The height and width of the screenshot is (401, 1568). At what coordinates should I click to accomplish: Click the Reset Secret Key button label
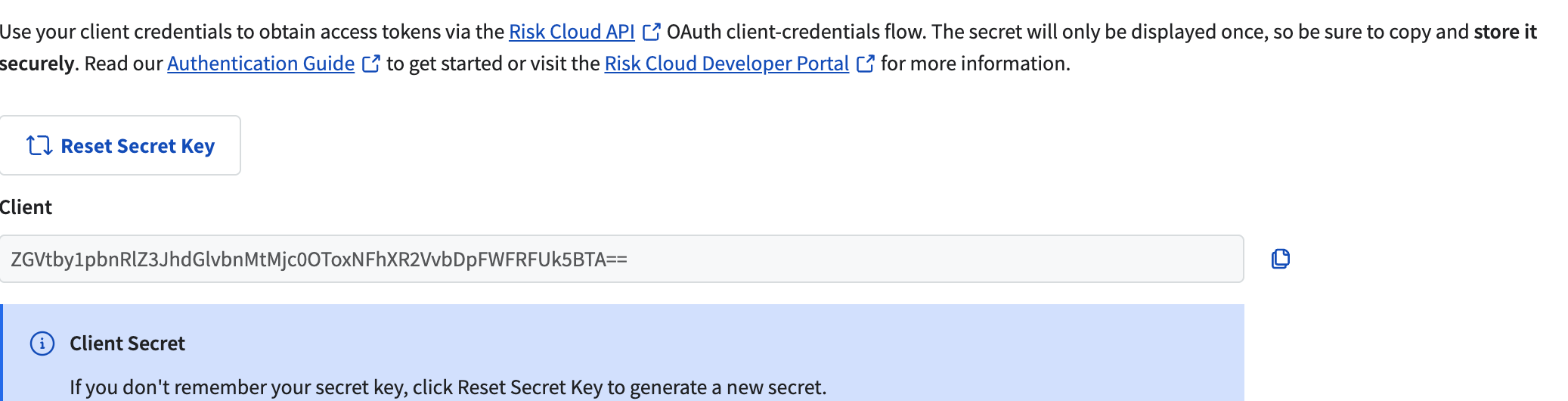pyautogui.click(x=138, y=146)
